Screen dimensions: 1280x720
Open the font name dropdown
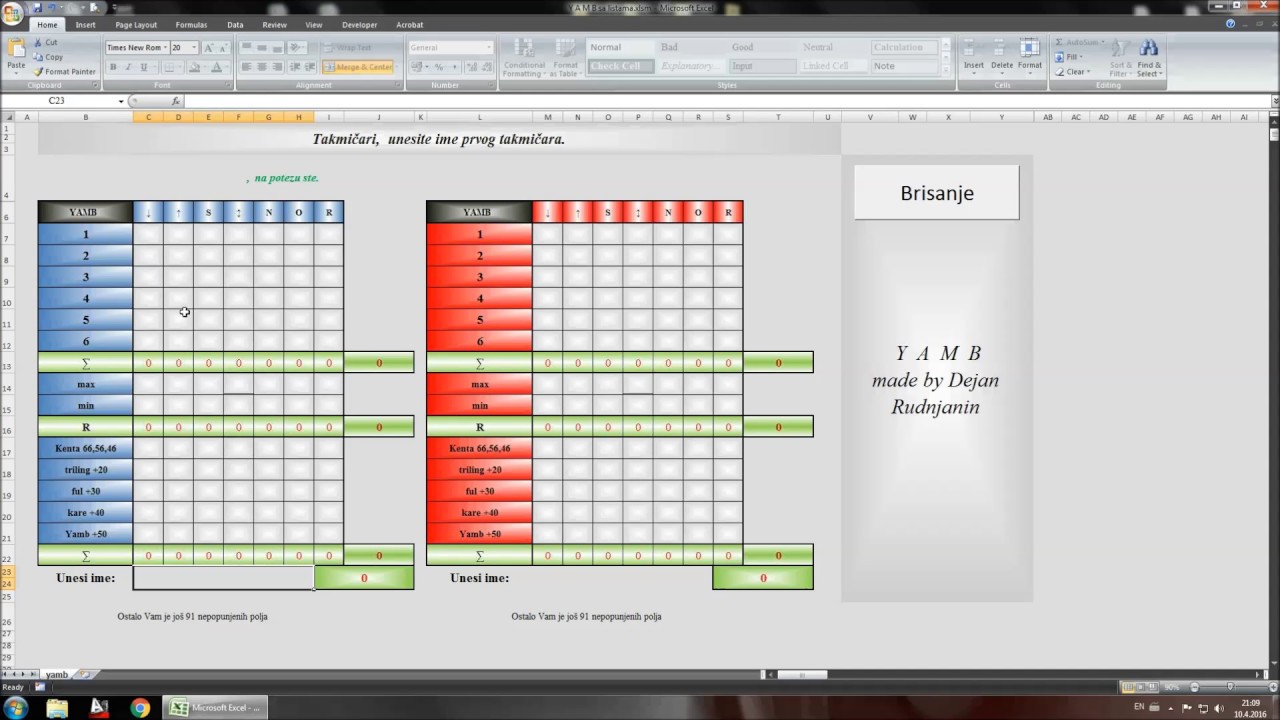pos(163,48)
